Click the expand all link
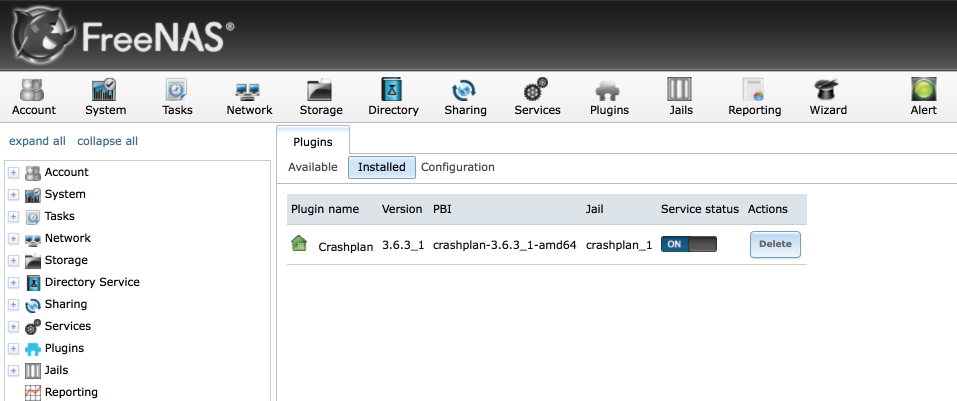 [37, 141]
